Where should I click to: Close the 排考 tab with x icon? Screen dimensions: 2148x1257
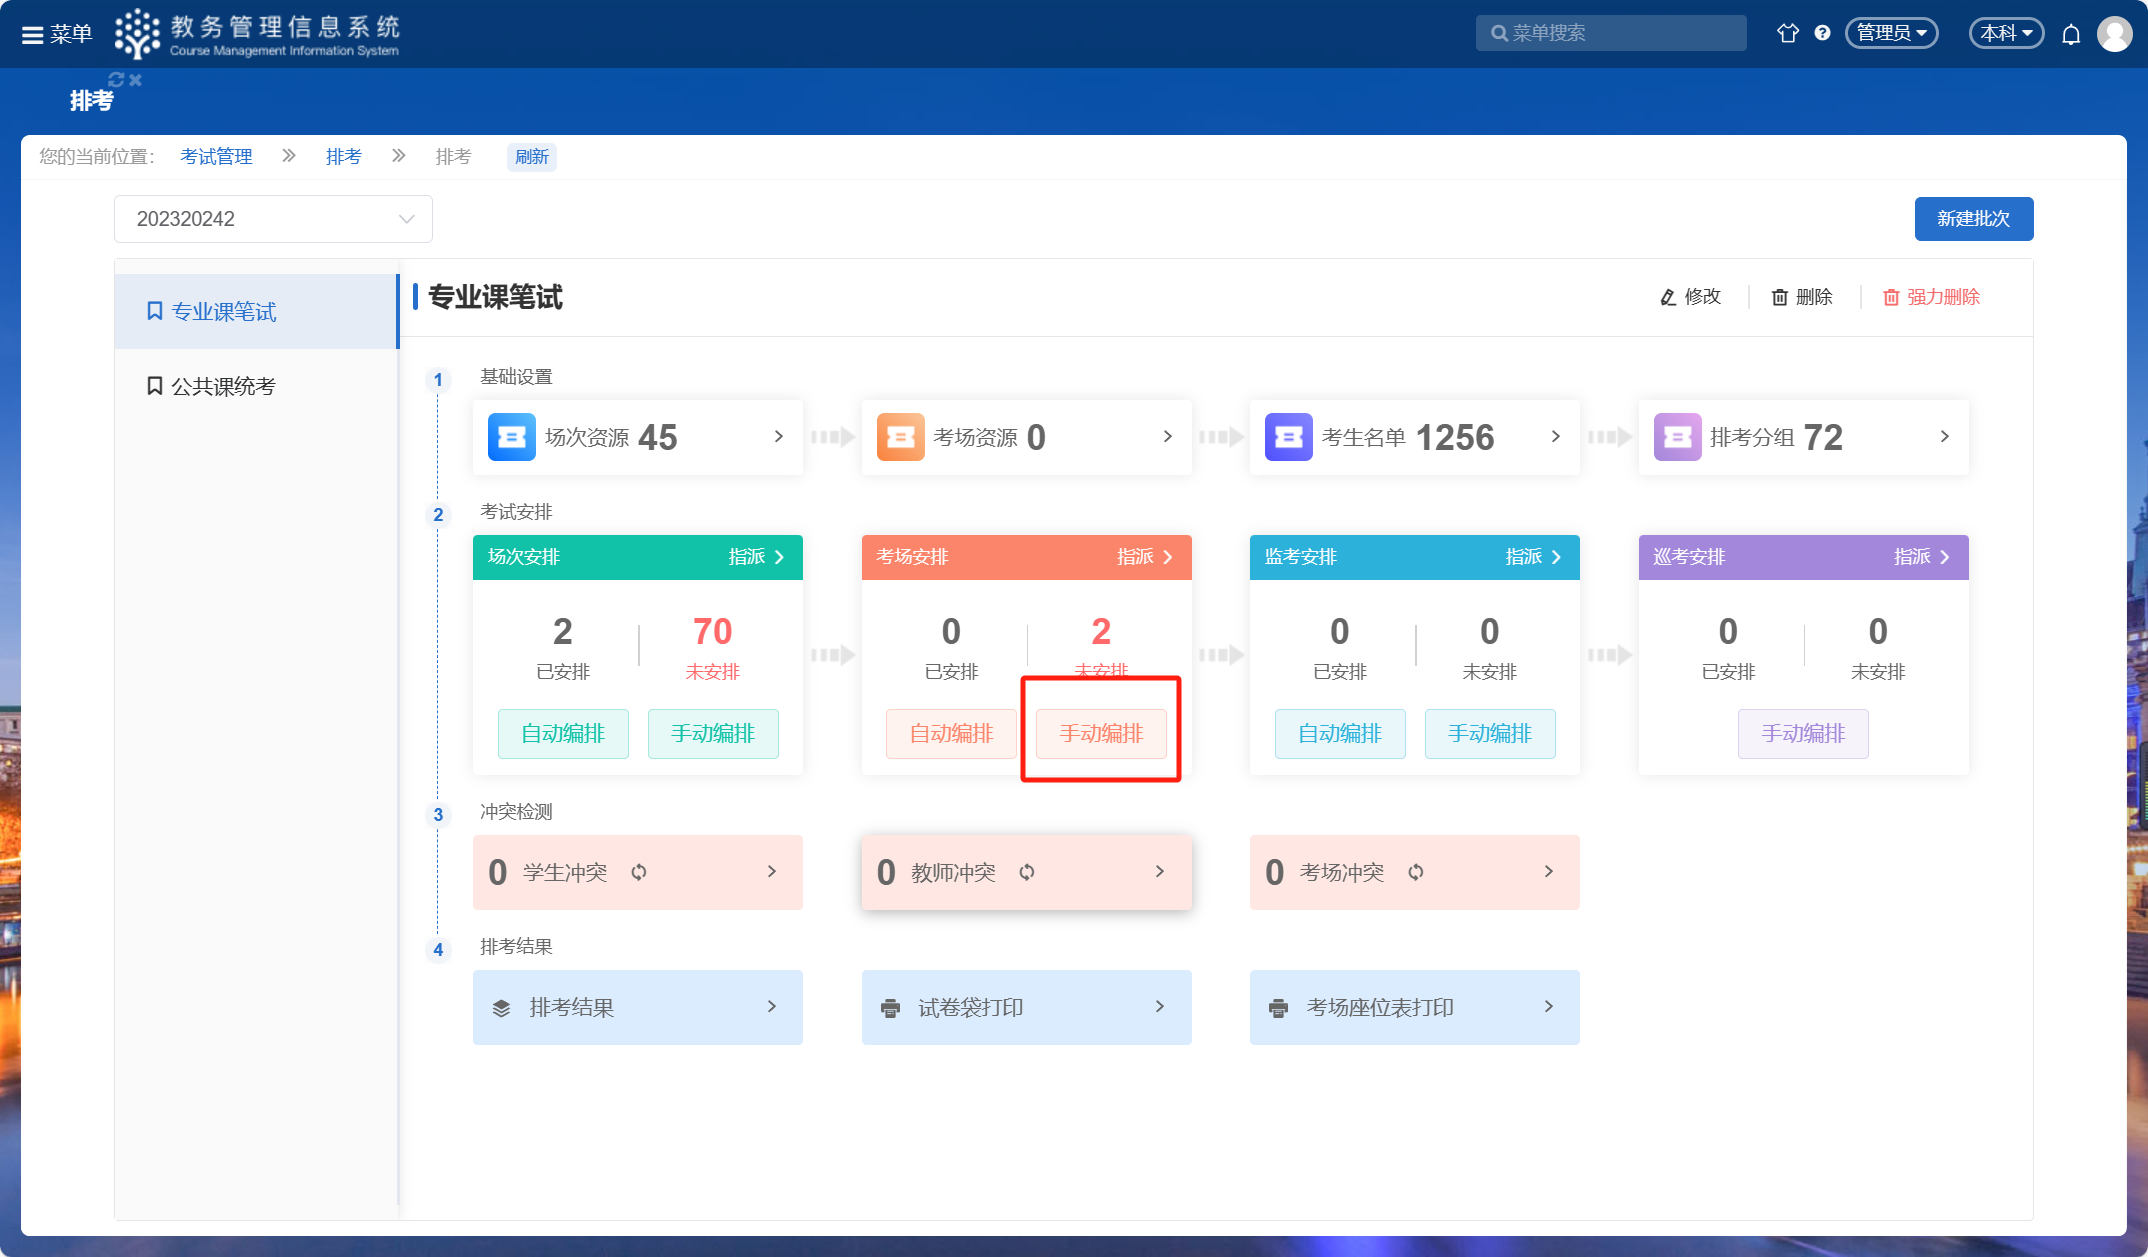(x=136, y=80)
